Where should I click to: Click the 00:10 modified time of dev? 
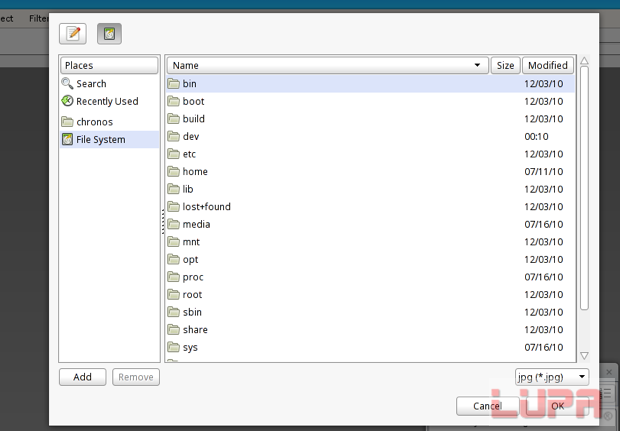536,136
